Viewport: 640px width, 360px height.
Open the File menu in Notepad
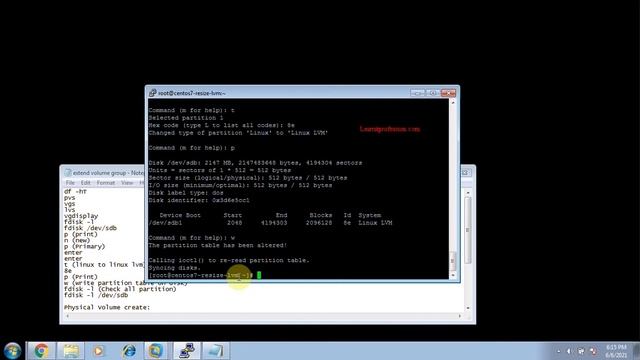point(70,183)
